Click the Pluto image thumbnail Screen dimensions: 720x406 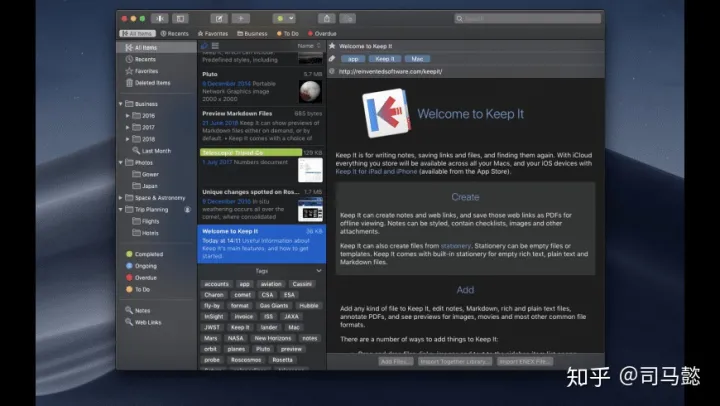310,91
